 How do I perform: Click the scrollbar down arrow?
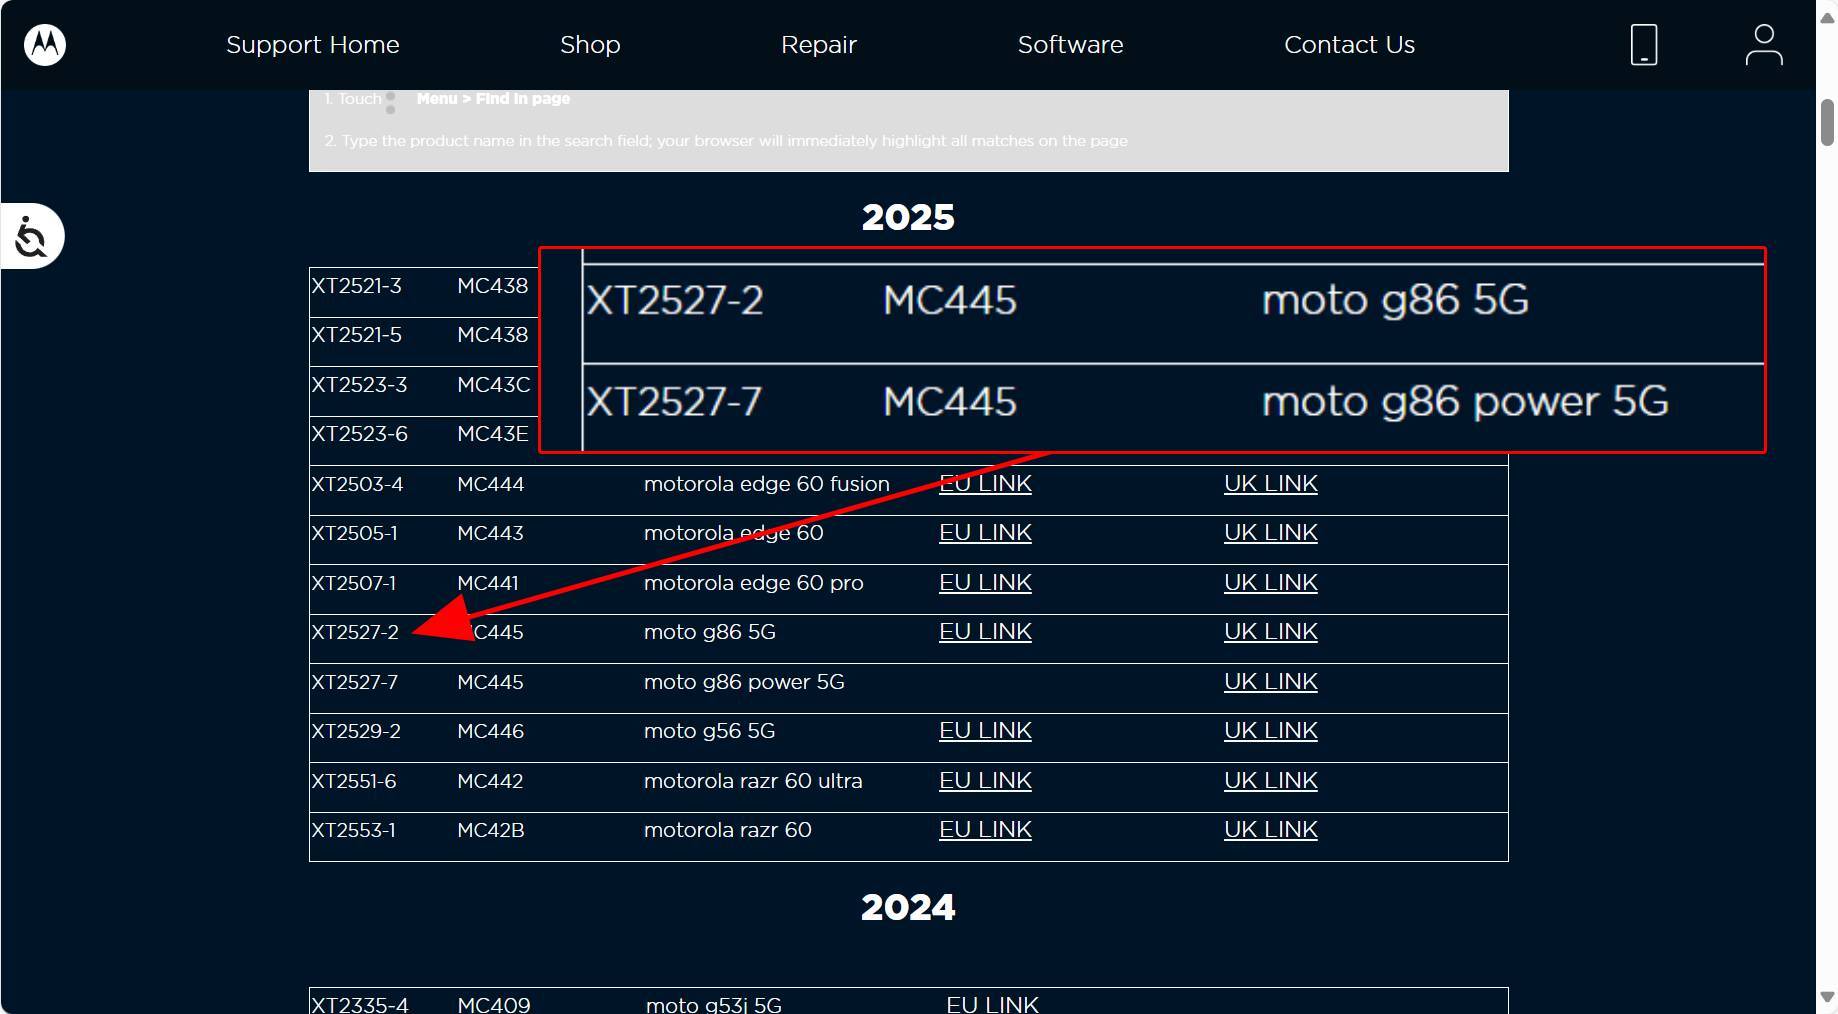[1827, 998]
